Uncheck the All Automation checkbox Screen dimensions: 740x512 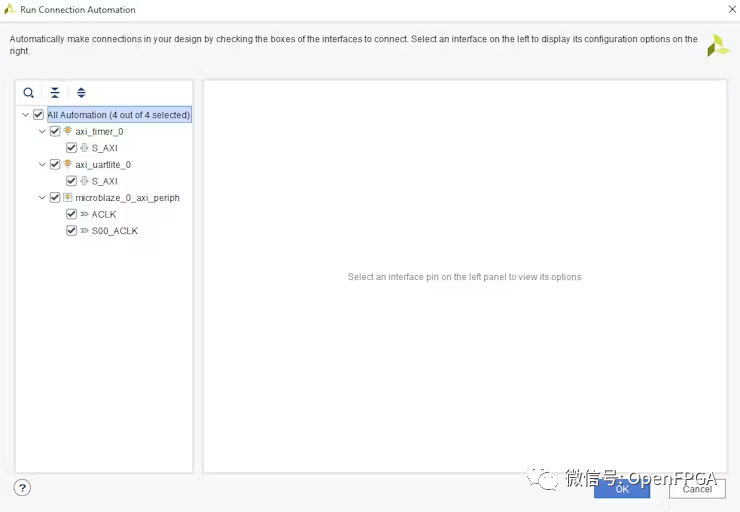coord(39,115)
